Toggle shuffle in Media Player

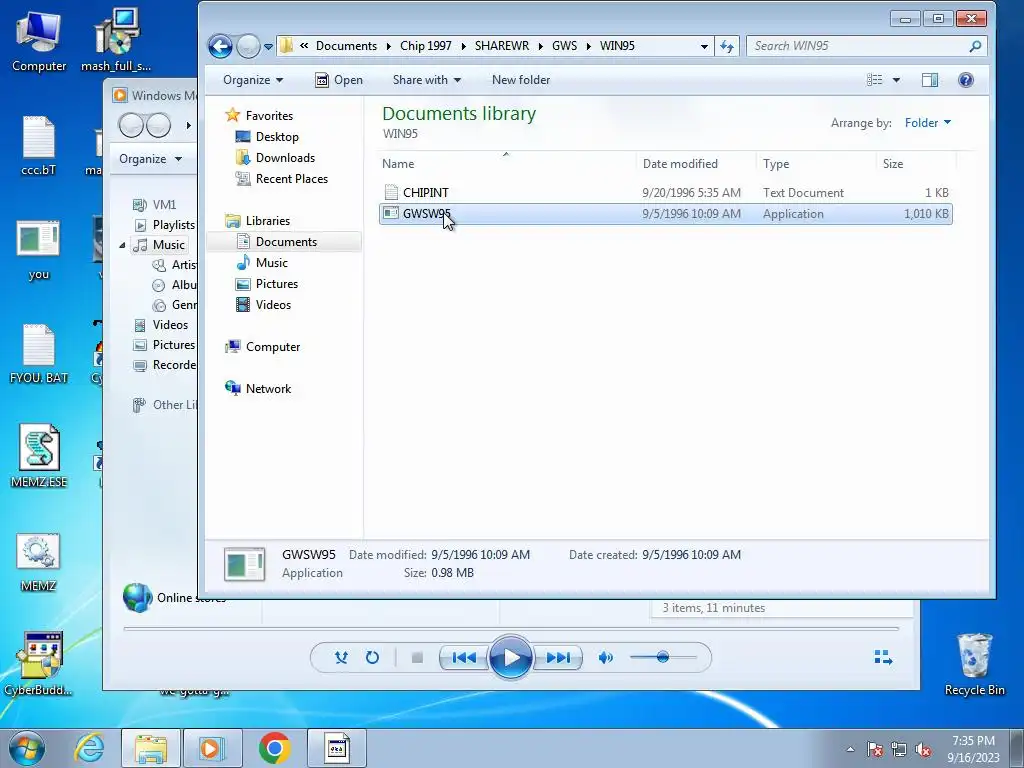click(x=341, y=658)
